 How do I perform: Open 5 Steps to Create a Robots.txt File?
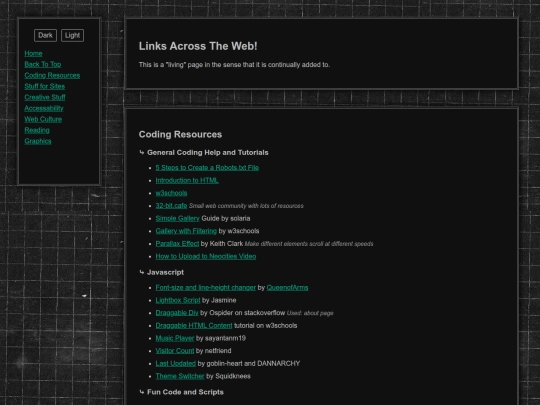[x=207, y=168]
